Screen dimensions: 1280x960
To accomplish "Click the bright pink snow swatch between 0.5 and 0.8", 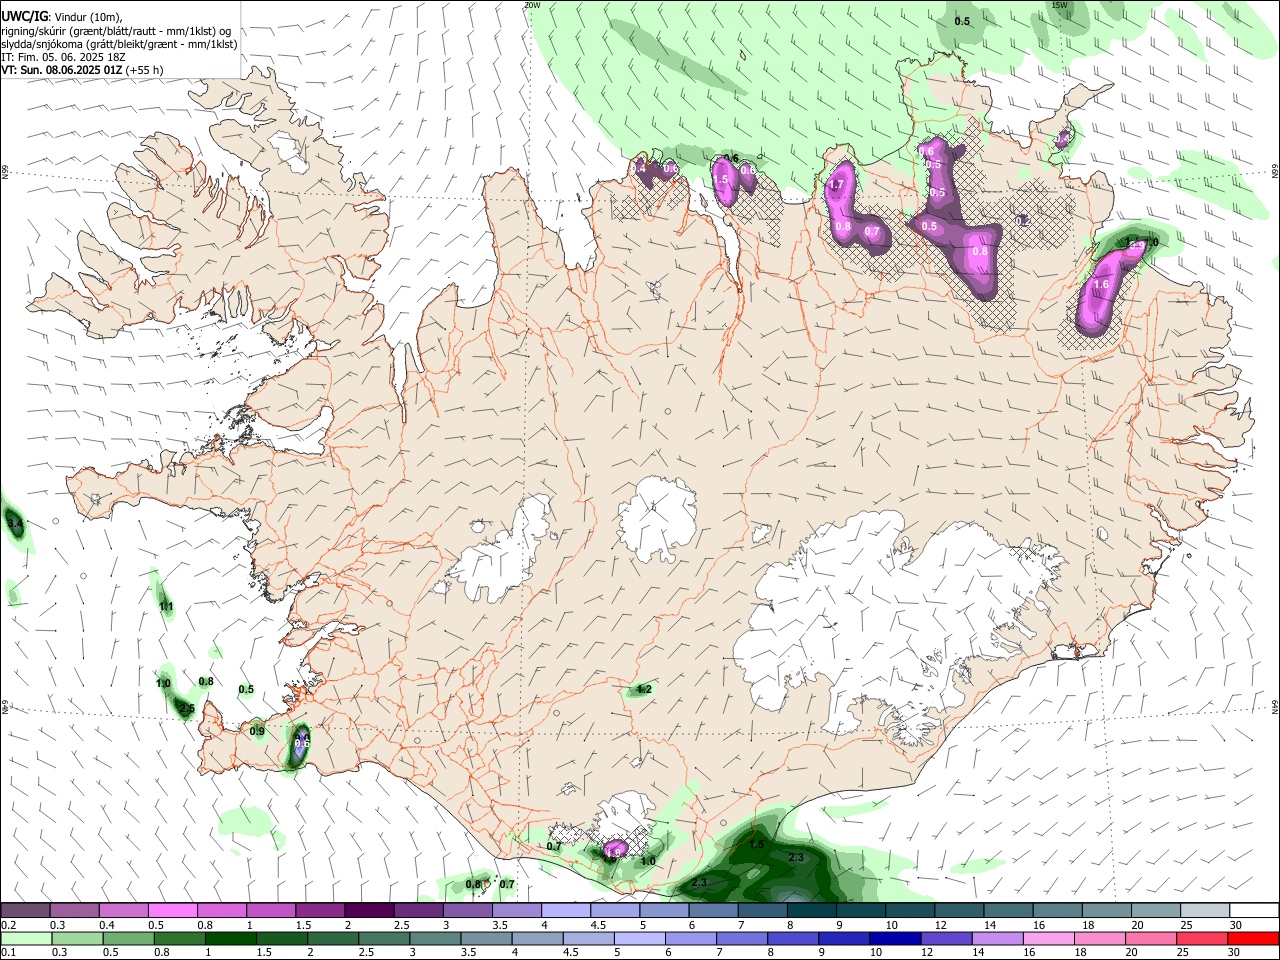I will coord(172,910).
